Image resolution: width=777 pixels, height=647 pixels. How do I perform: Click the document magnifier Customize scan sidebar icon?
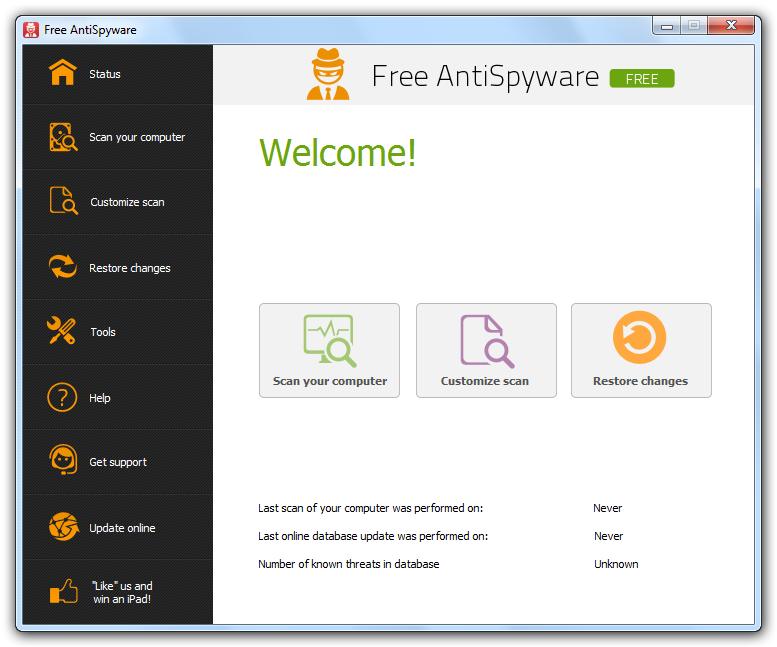[63, 201]
